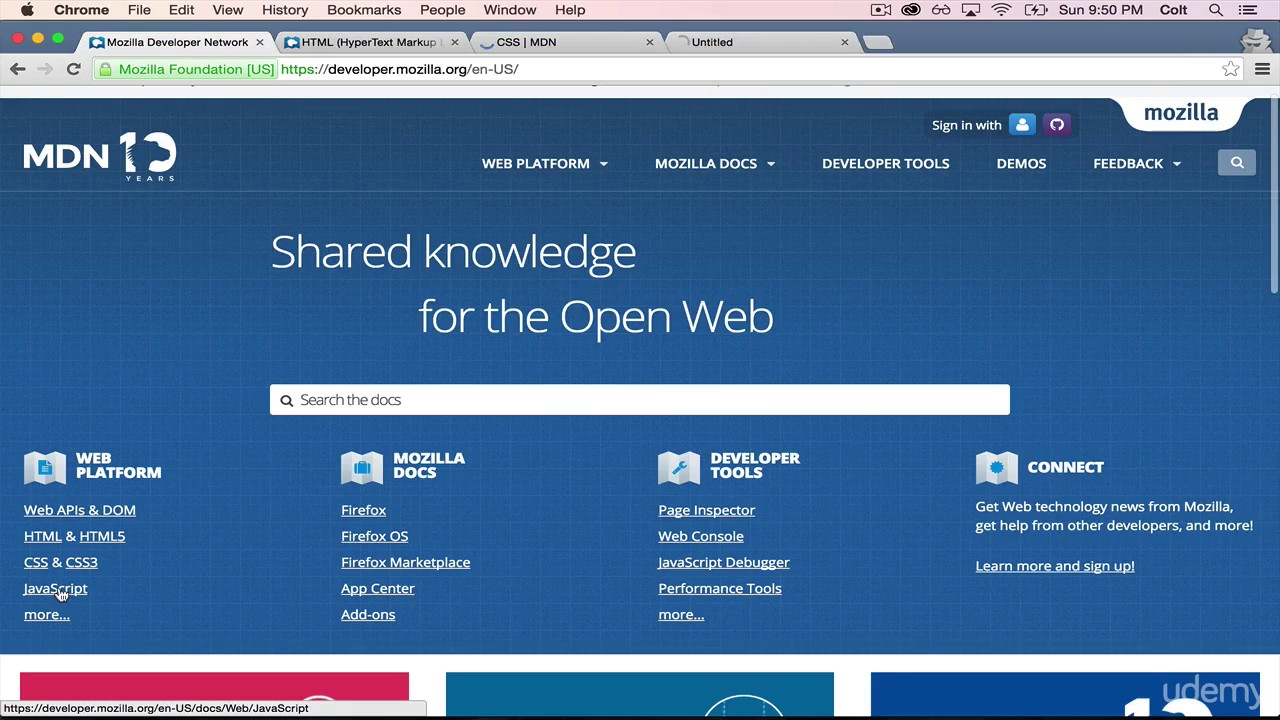Open Firefox Marketplace link
Screen dimensions: 1280x720
pyautogui.click(x=405, y=562)
